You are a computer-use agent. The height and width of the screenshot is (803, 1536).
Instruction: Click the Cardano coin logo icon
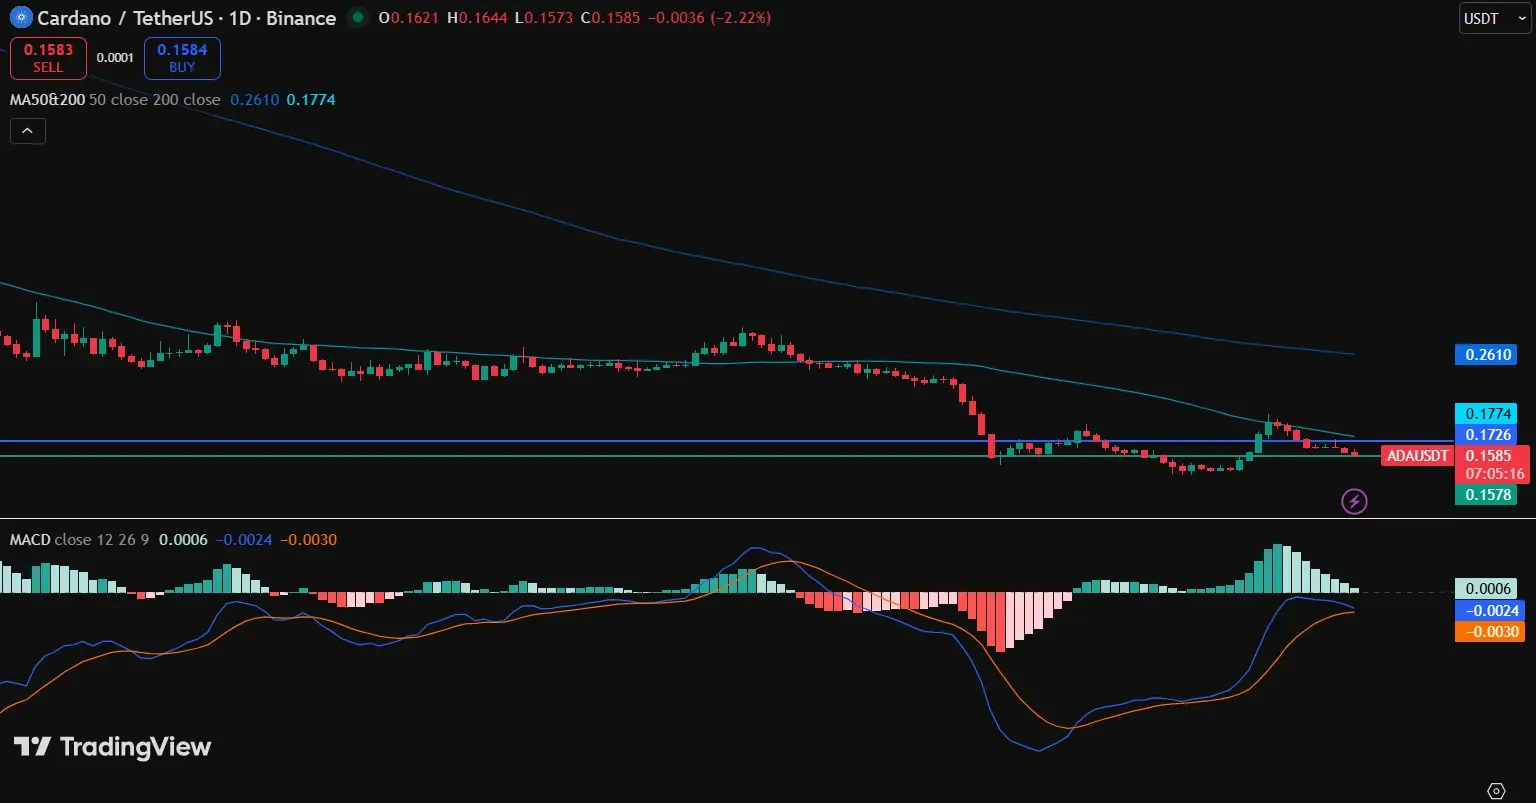pos(19,18)
